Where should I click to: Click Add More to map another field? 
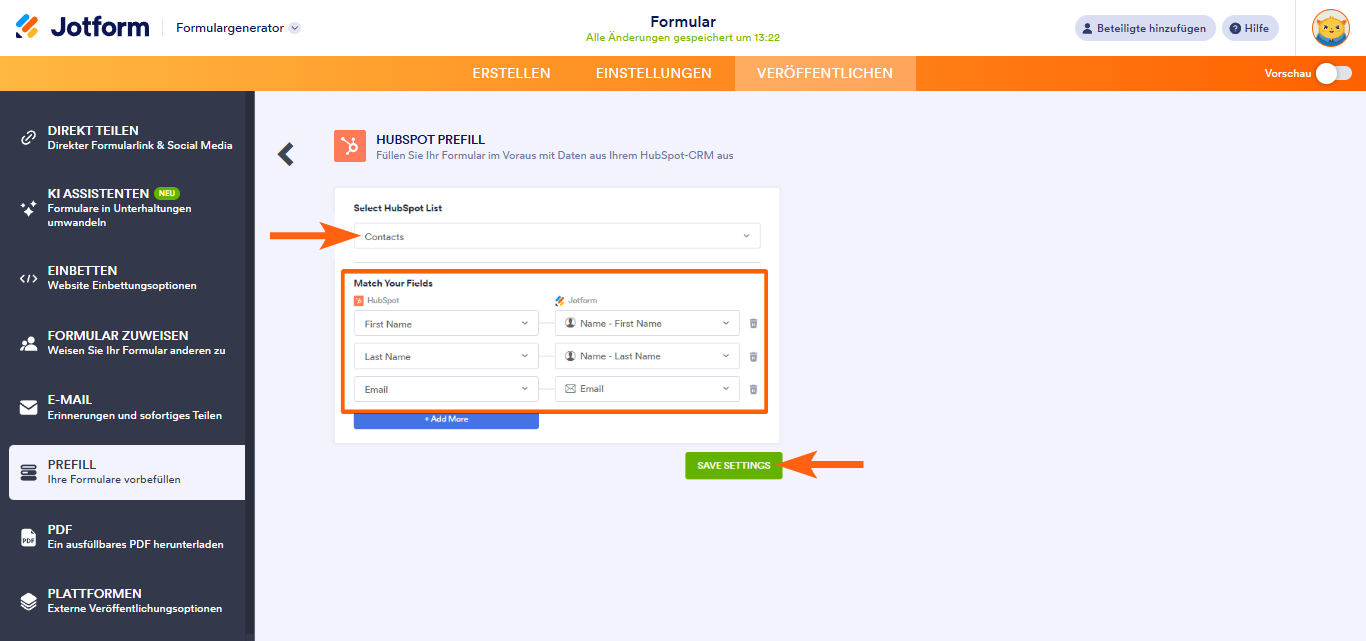coord(445,419)
